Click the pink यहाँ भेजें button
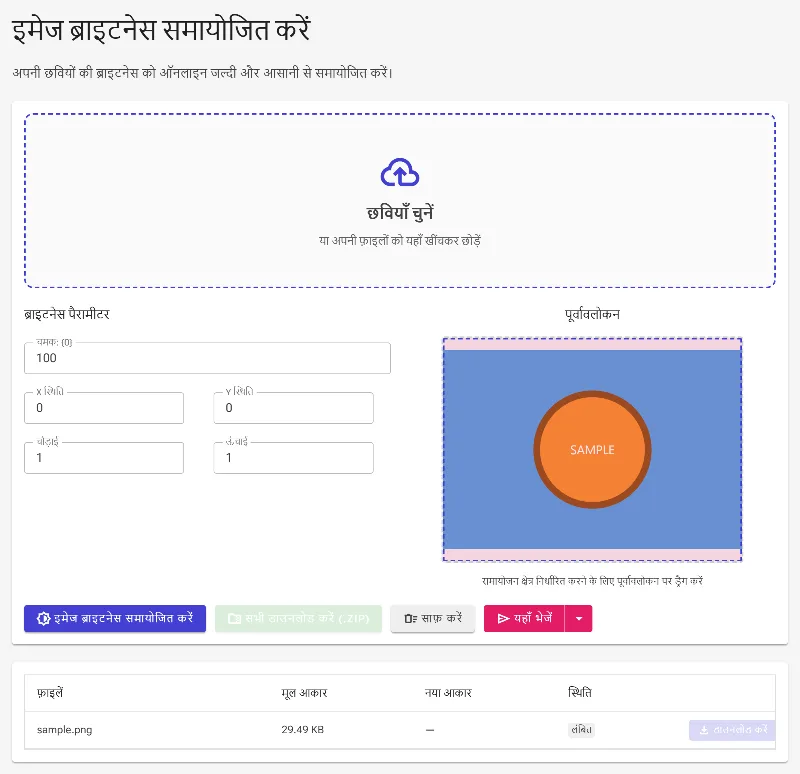 point(524,618)
